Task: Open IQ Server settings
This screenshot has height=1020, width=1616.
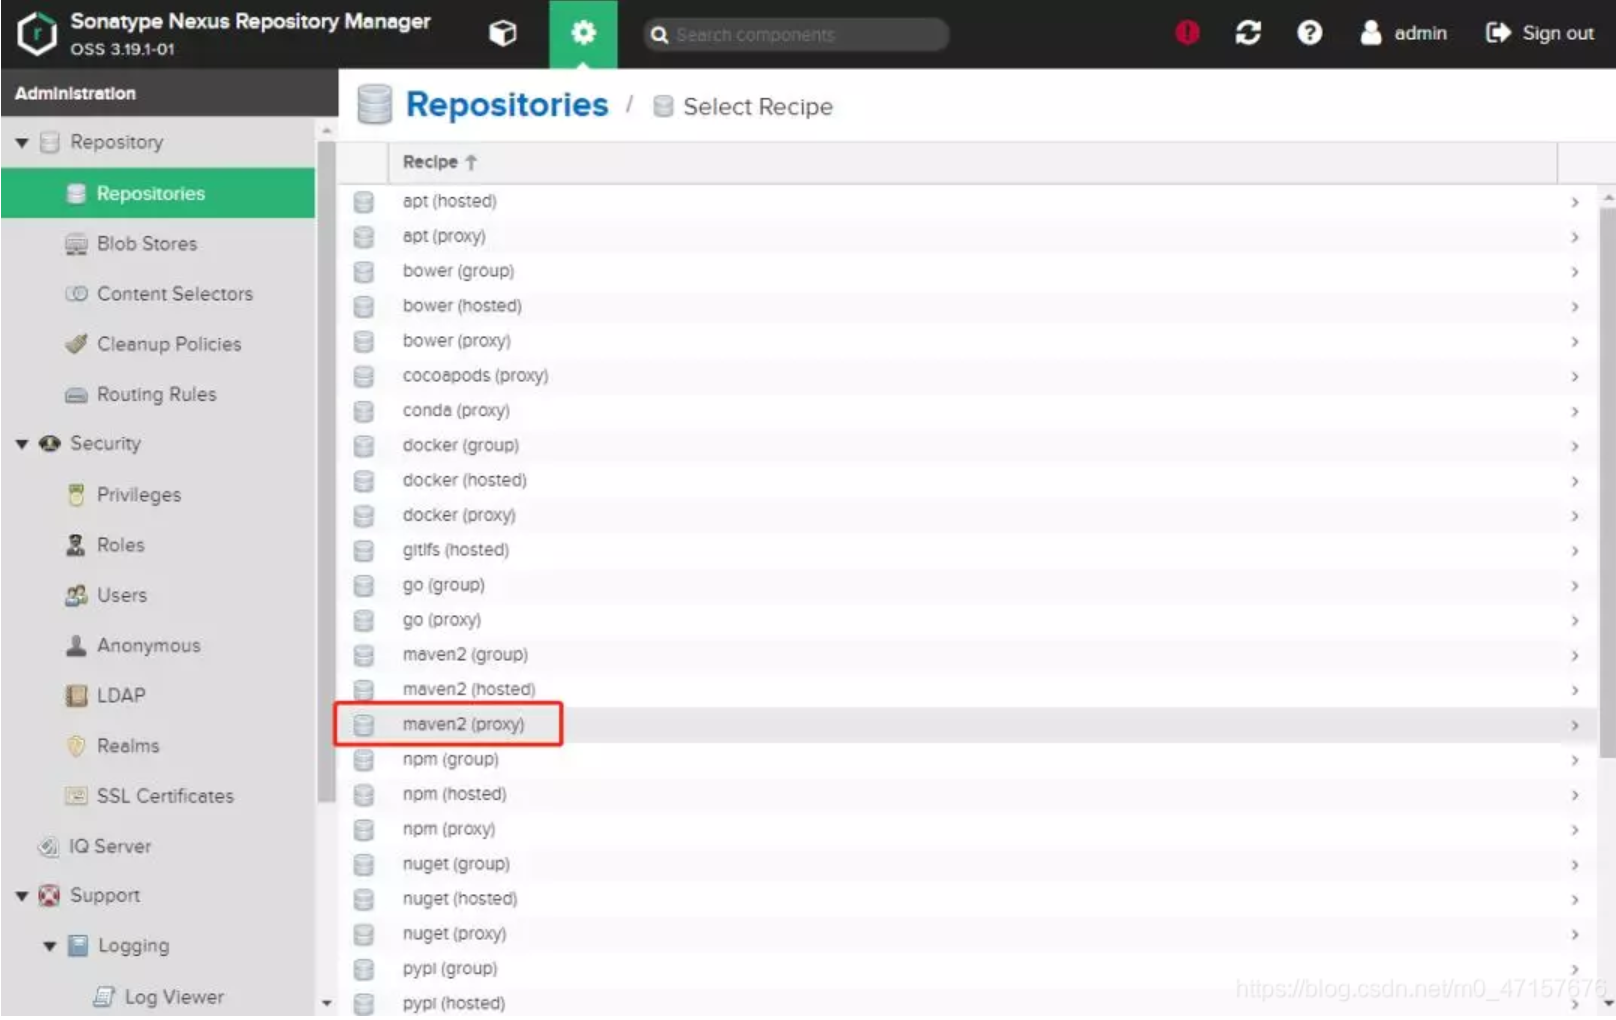Action: coord(109,846)
